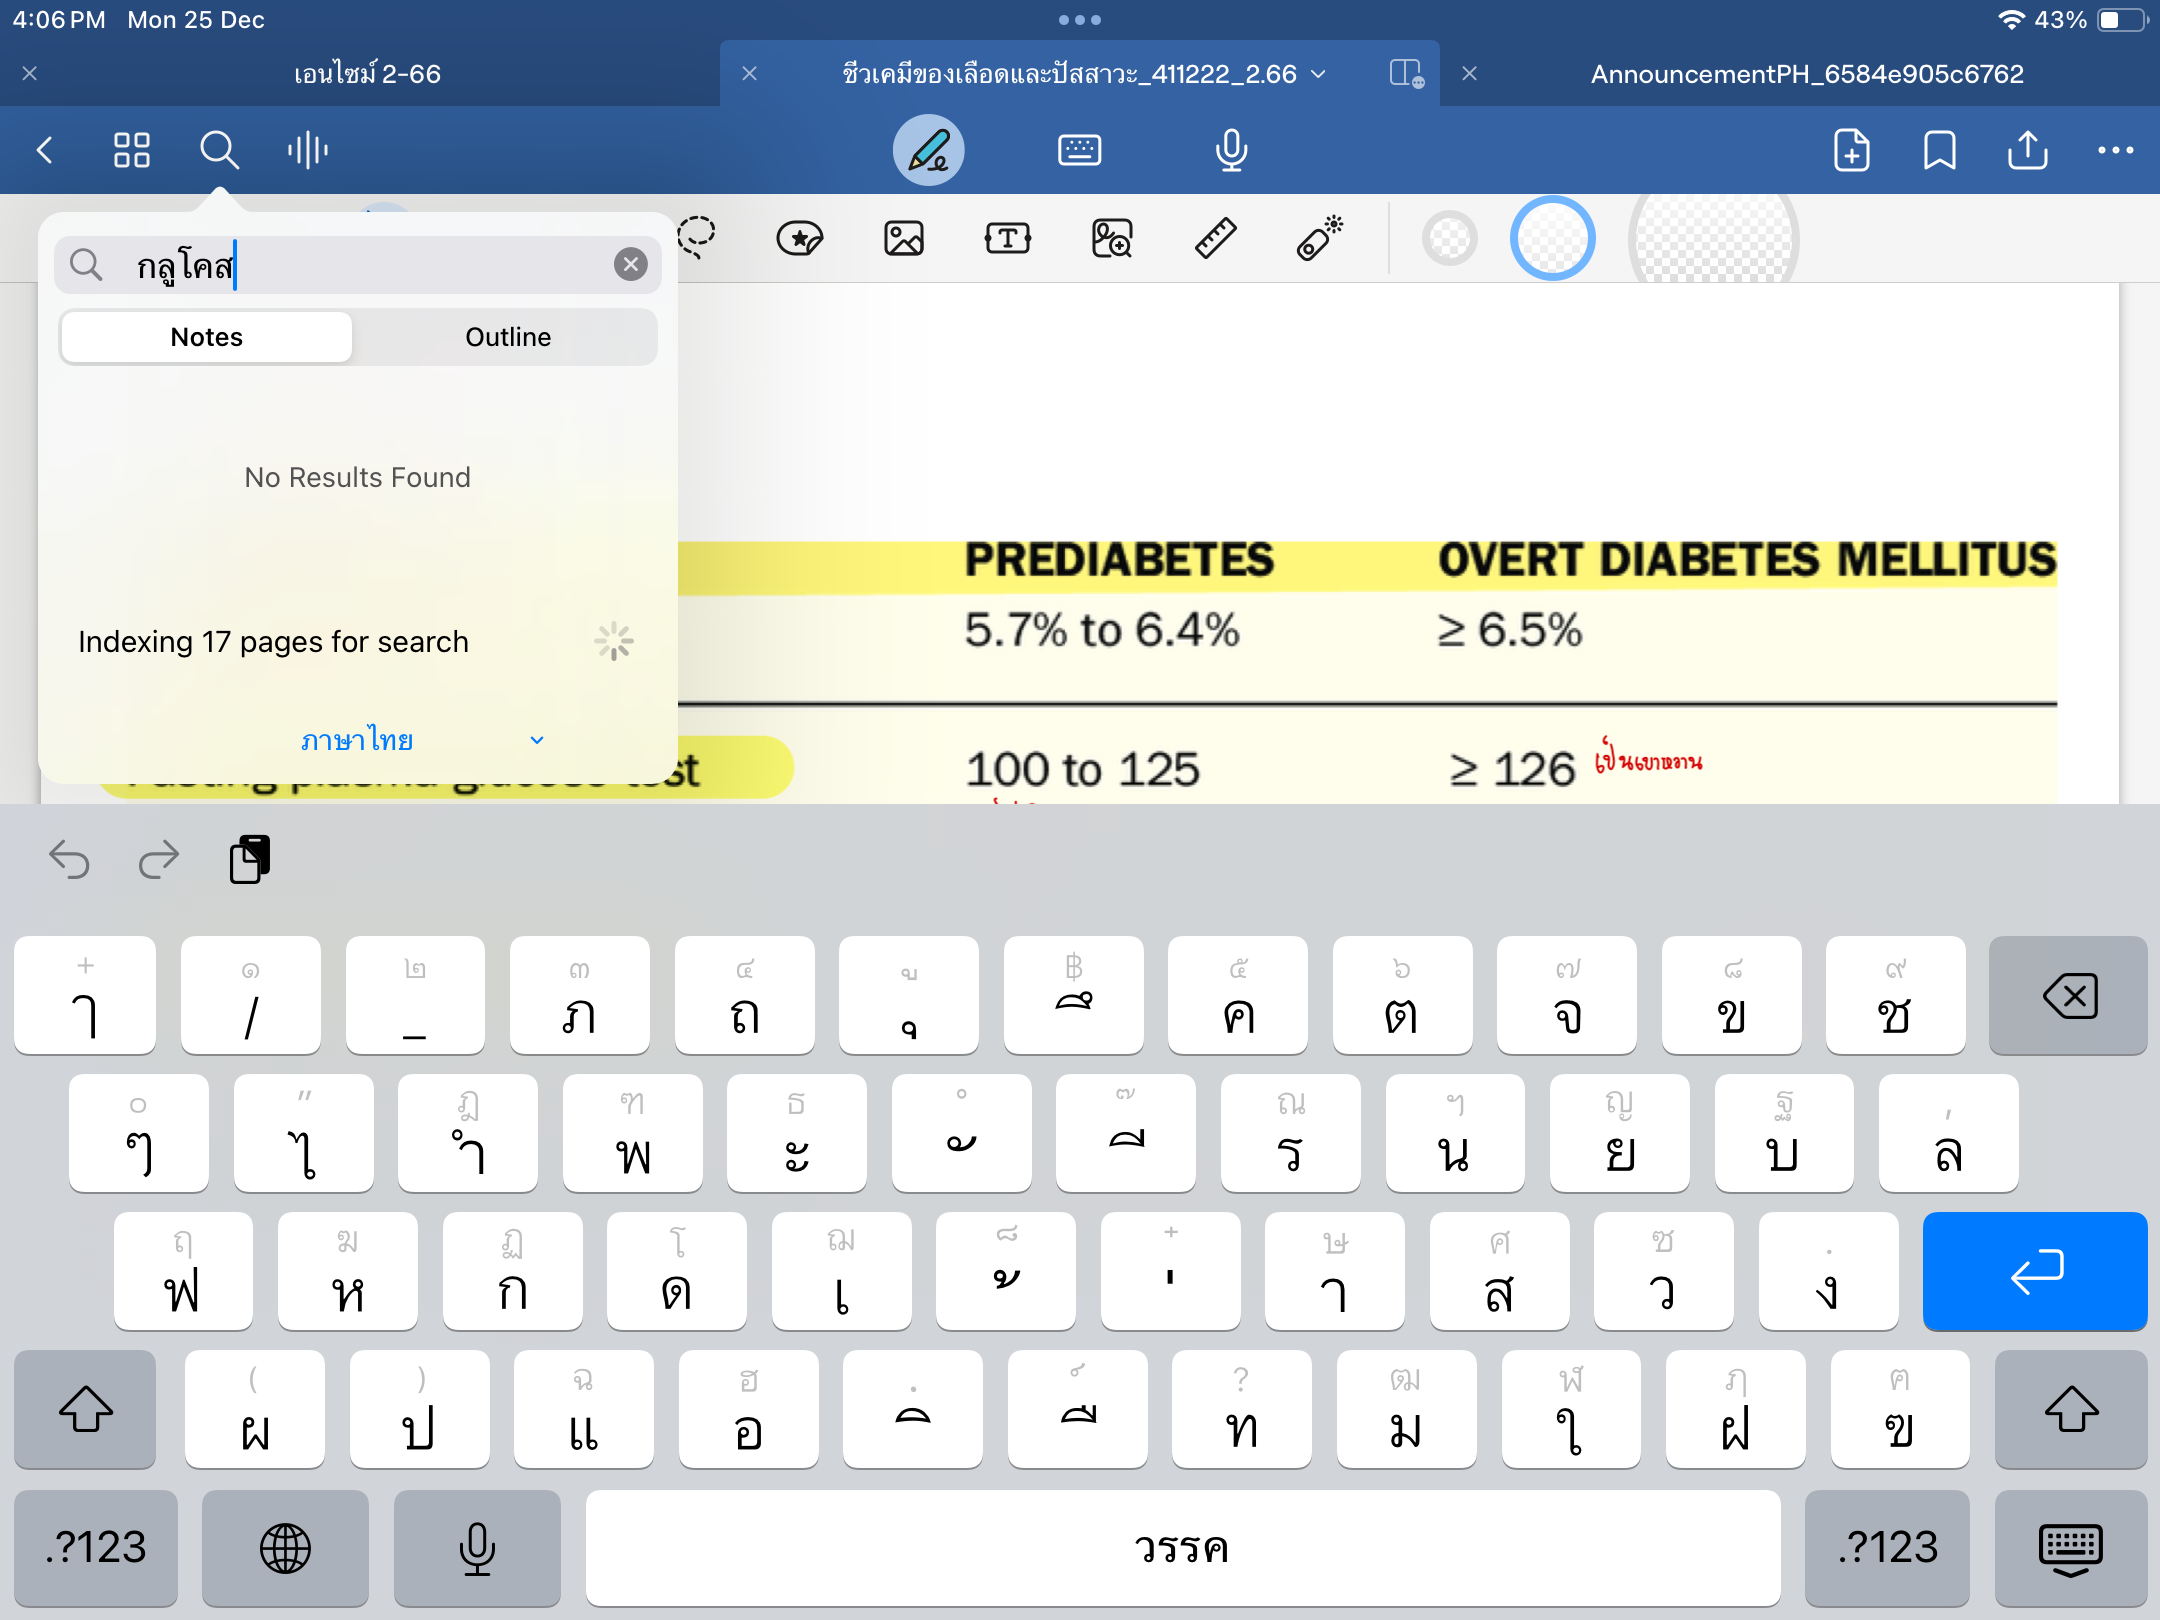Add a new page
This screenshot has height=1620, width=2160.
pos(1852,150)
